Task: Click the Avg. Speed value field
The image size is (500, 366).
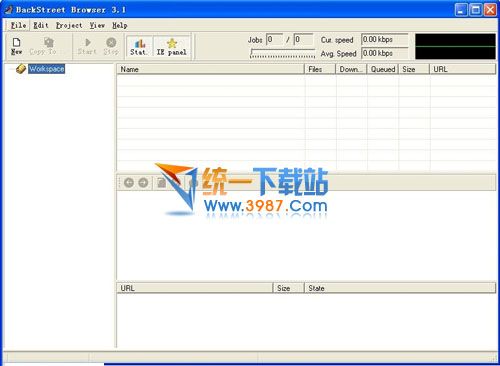Action: point(385,53)
